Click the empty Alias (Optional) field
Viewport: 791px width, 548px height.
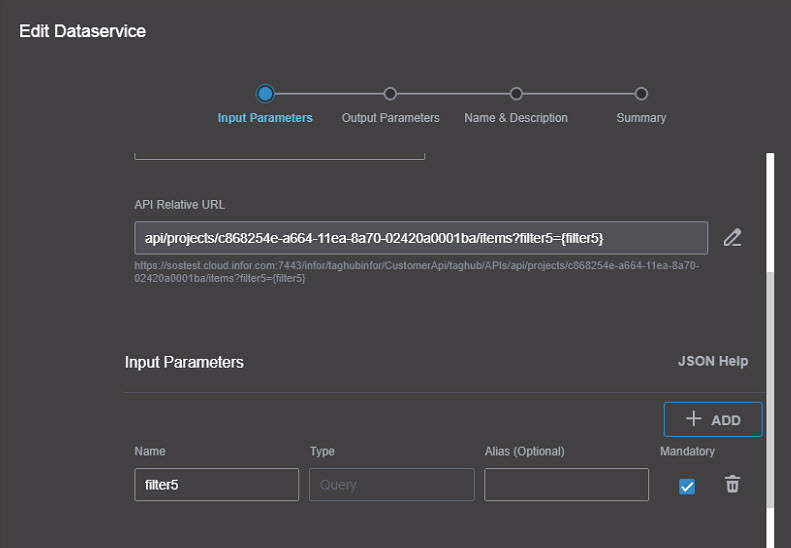(x=566, y=484)
